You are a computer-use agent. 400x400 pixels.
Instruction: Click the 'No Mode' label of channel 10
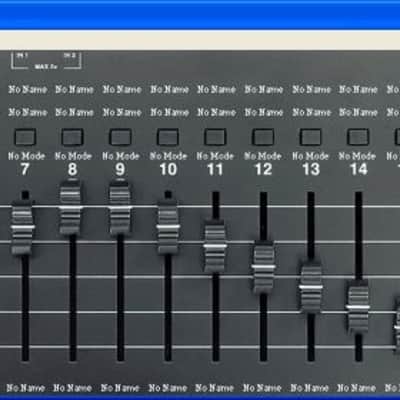point(168,156)
